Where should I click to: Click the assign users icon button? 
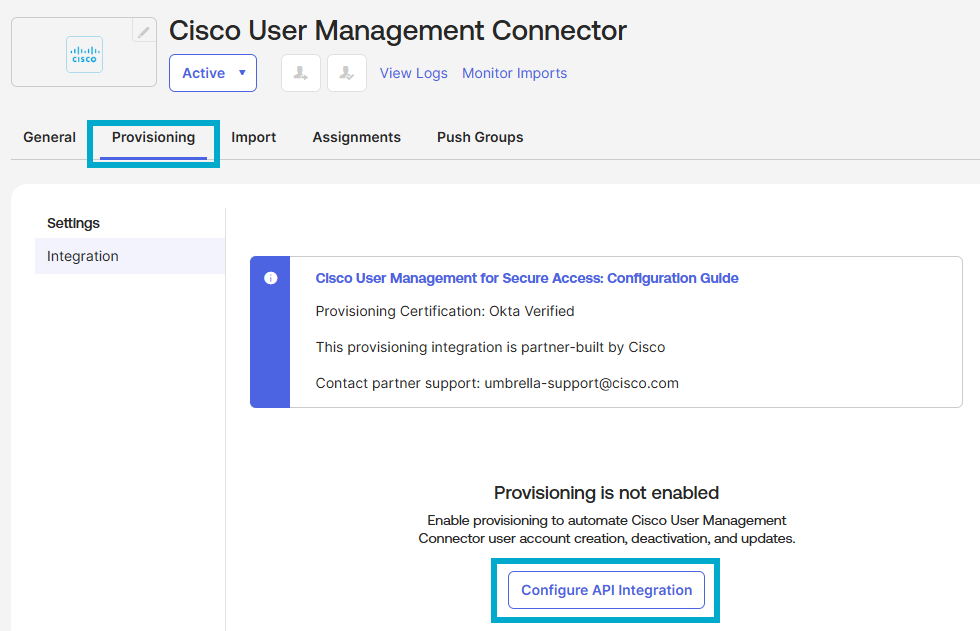[x=301, y=73]
